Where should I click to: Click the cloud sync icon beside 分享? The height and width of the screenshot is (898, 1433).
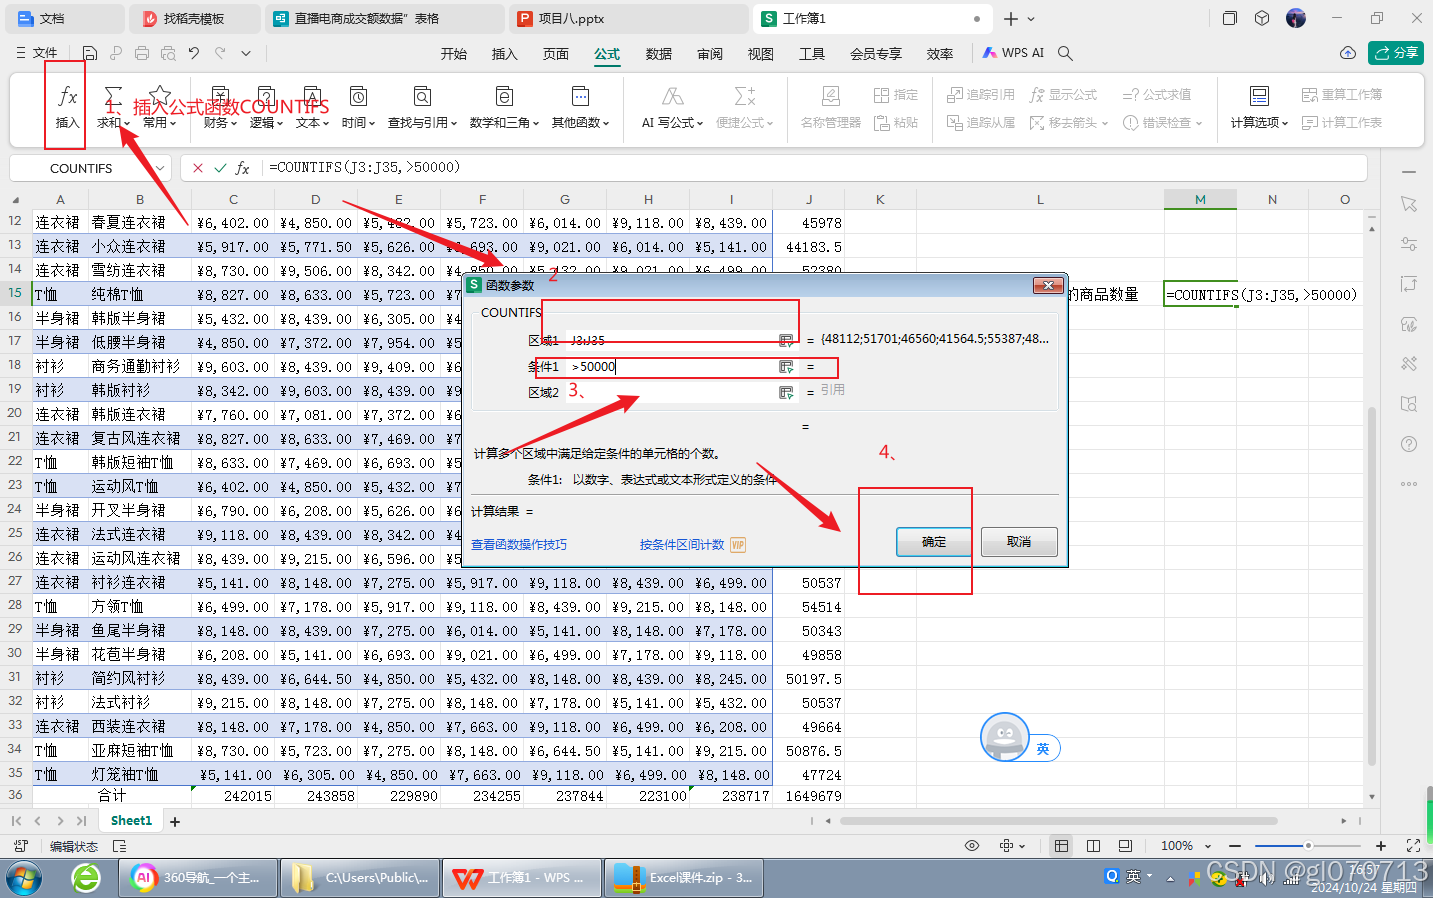[1348, 53]
